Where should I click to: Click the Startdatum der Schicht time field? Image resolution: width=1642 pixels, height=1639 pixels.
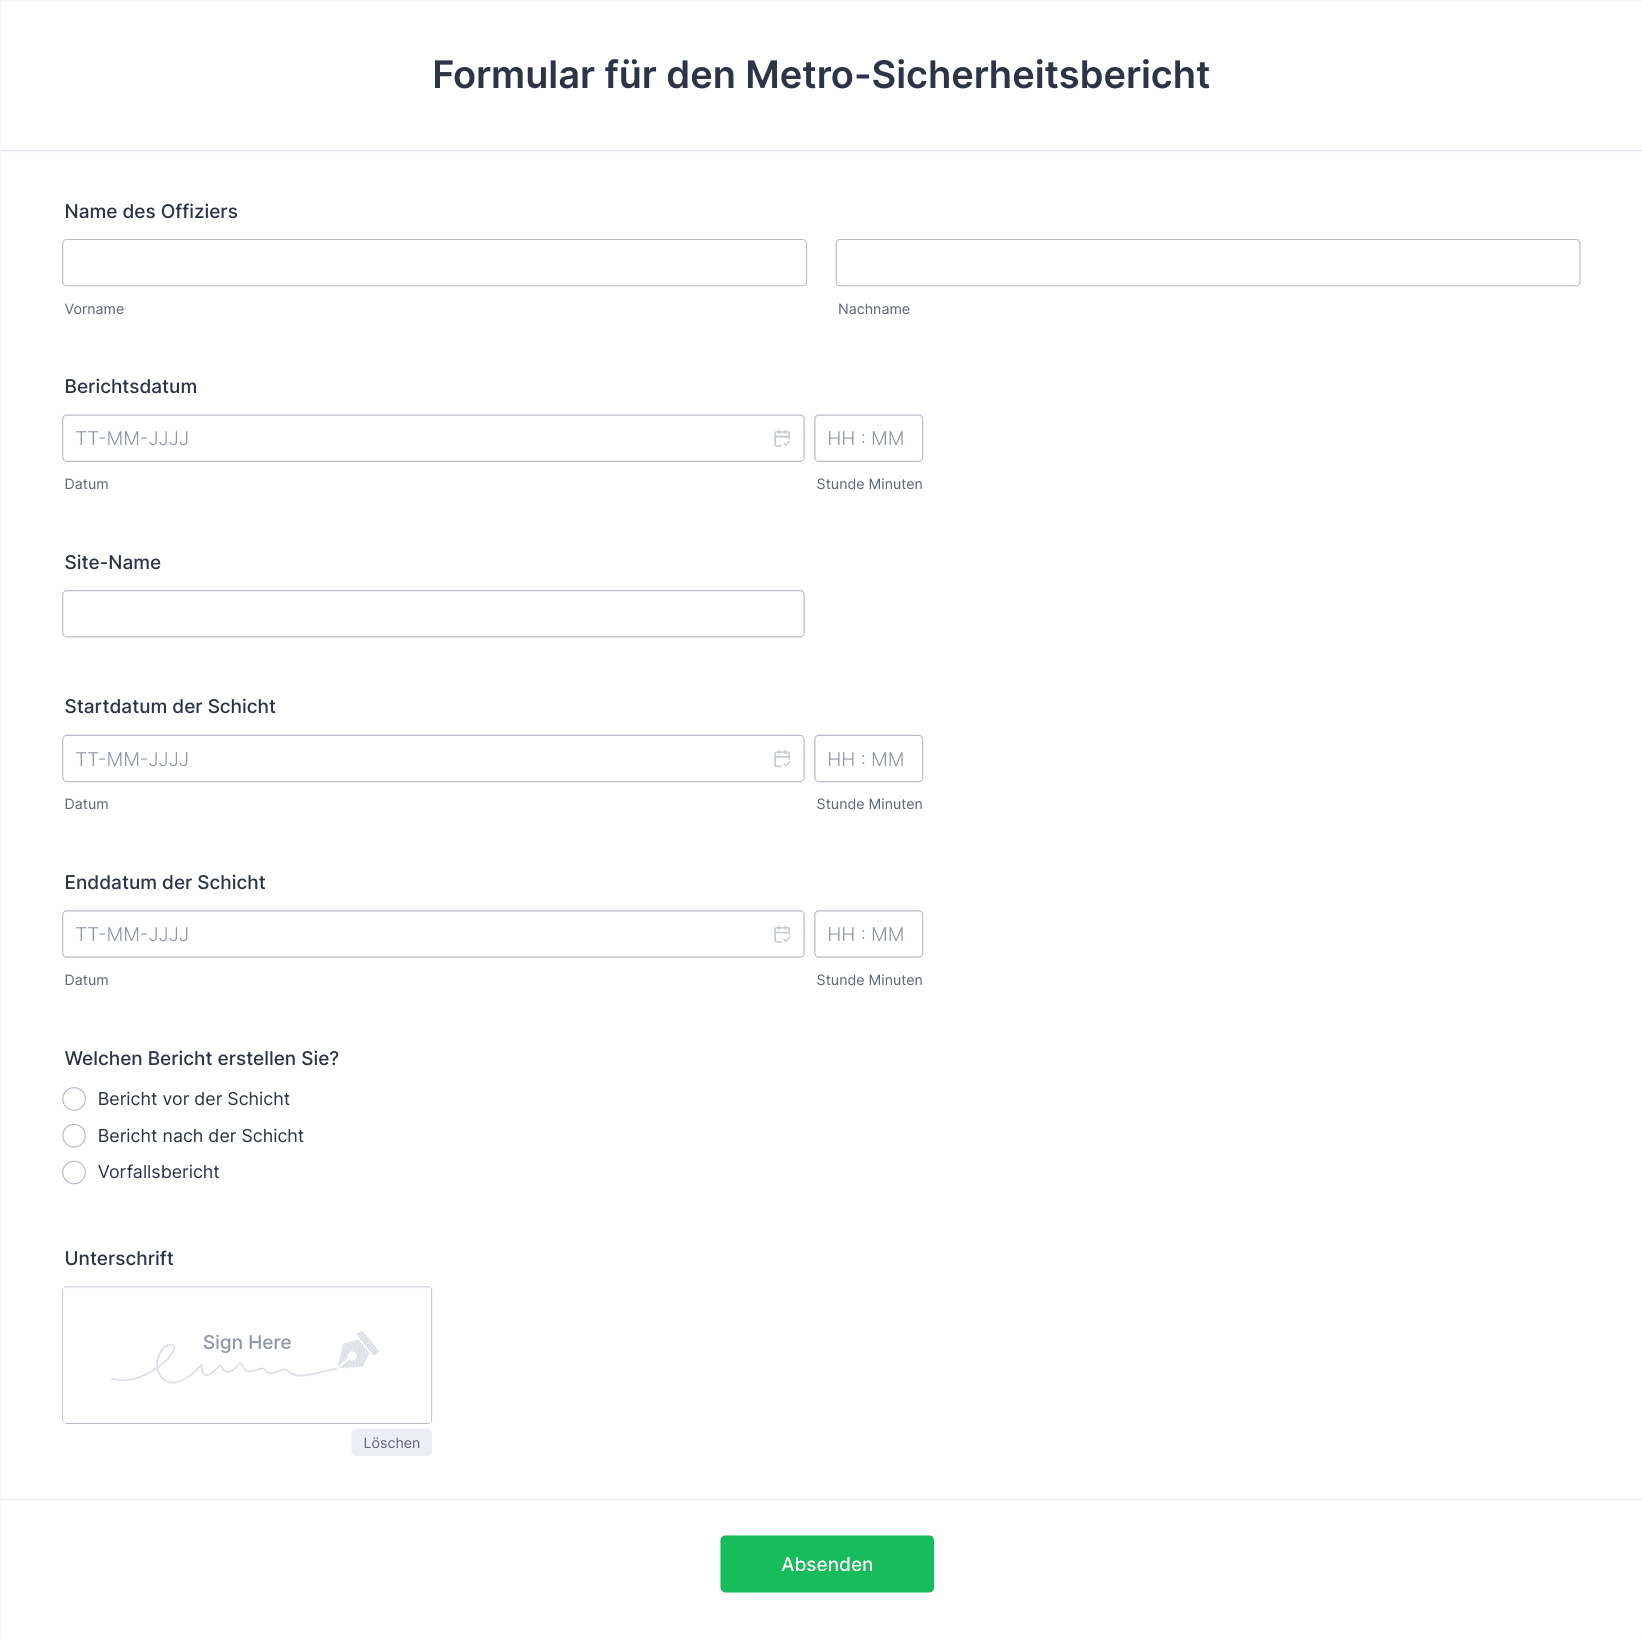pos(868,759)
